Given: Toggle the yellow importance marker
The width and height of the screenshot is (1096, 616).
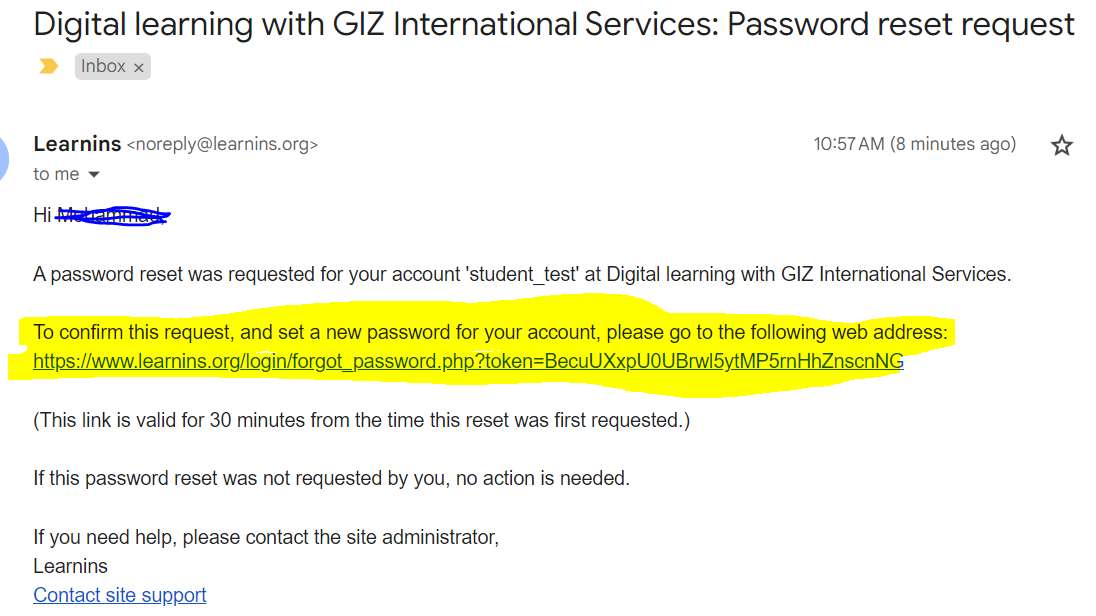Looking at the screenshot, I should (48, 66).
